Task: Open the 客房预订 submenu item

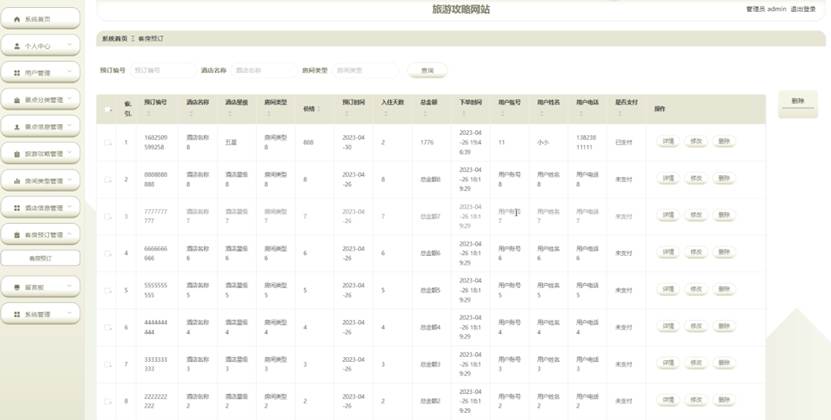Action: click(40, 258)
